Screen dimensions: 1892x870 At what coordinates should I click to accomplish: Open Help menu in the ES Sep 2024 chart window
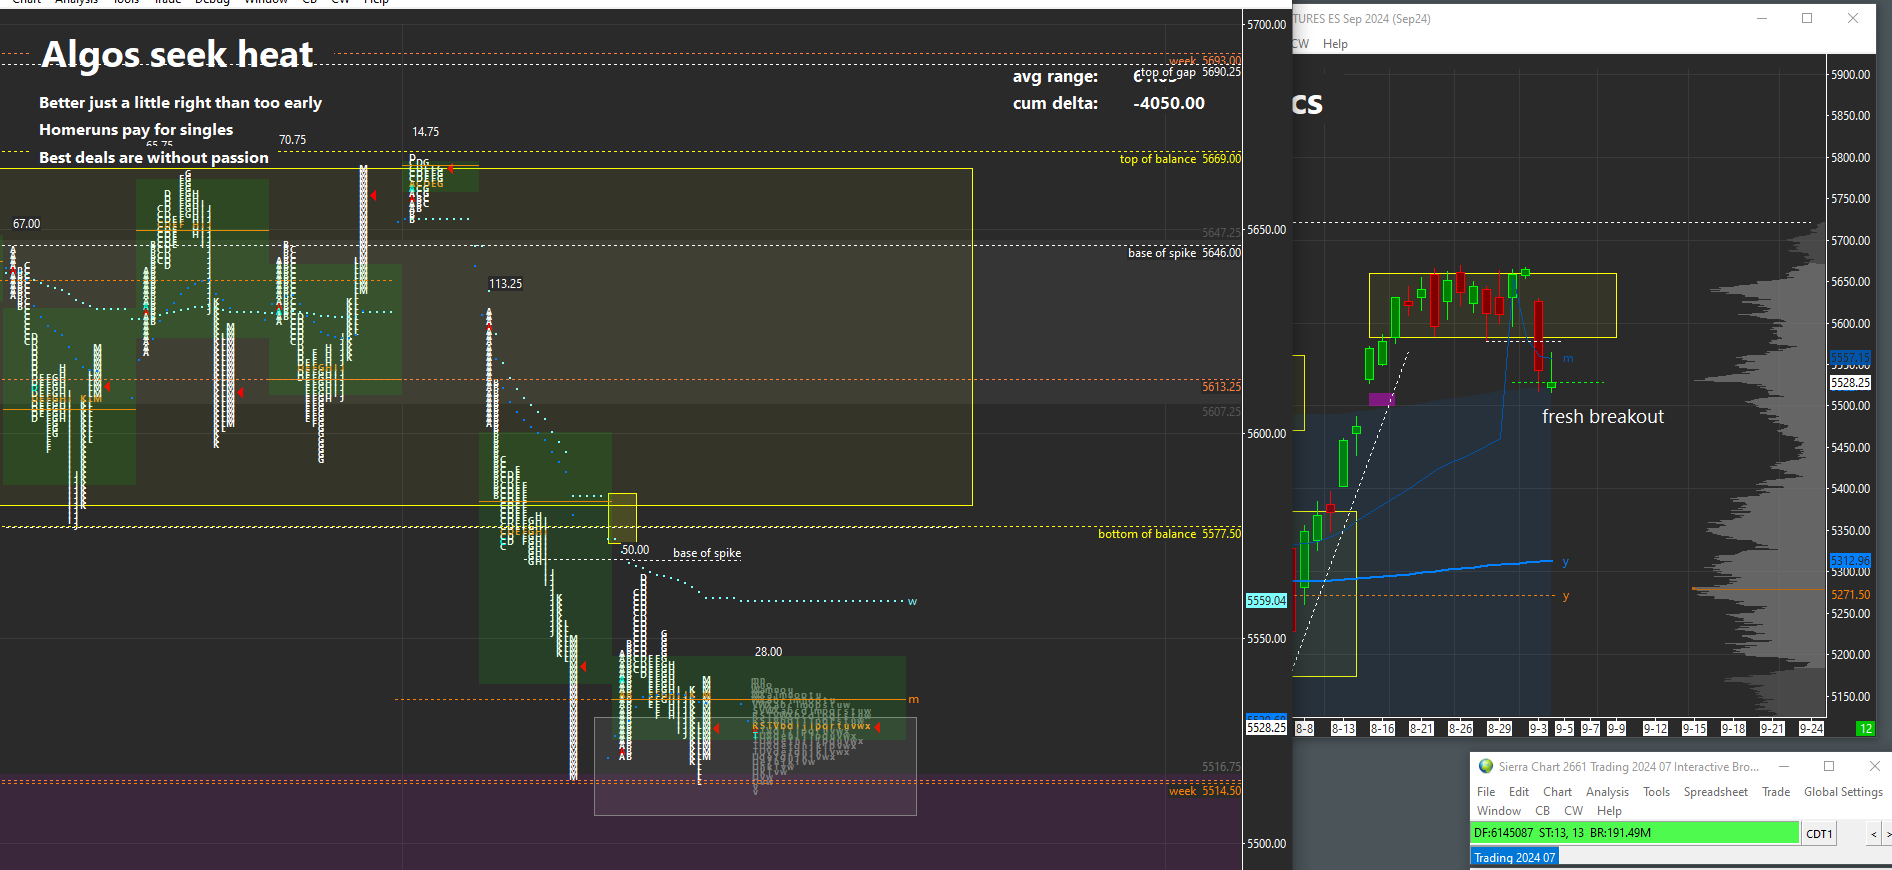pos(1335,44)
